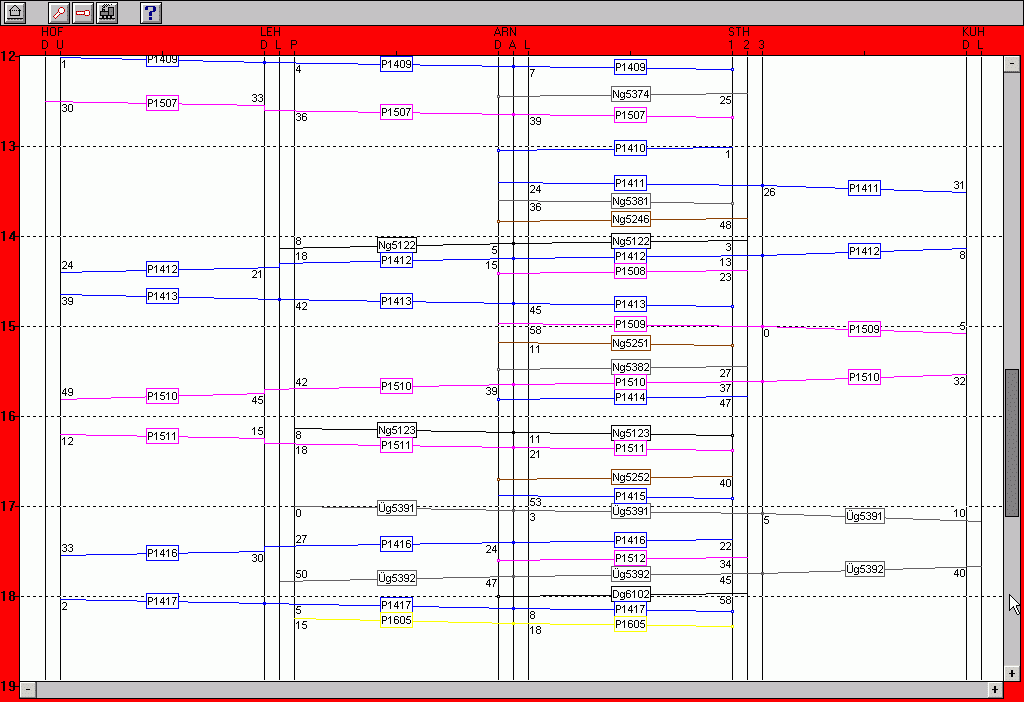Click the horizontal scrollbar track
Image resolution: width=1024 pixels, height=702 pixels.
pyautogui.click(x=511, y=689)
